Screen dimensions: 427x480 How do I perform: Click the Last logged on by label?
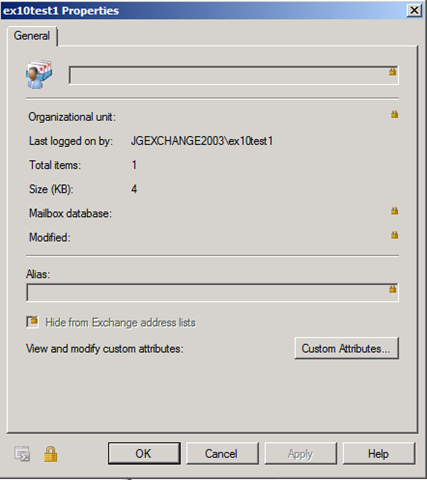71,141
